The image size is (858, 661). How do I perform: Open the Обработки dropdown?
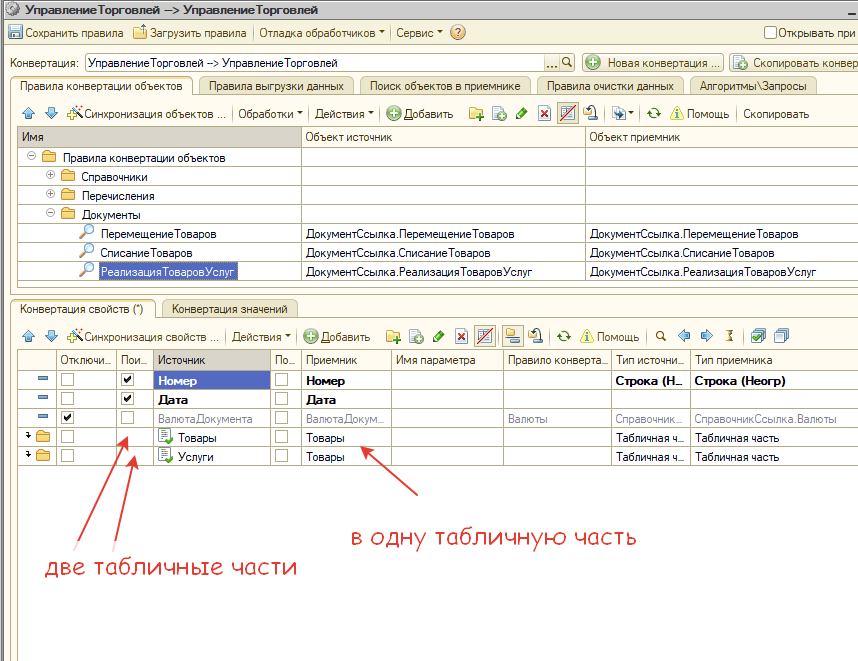[270, 114]
